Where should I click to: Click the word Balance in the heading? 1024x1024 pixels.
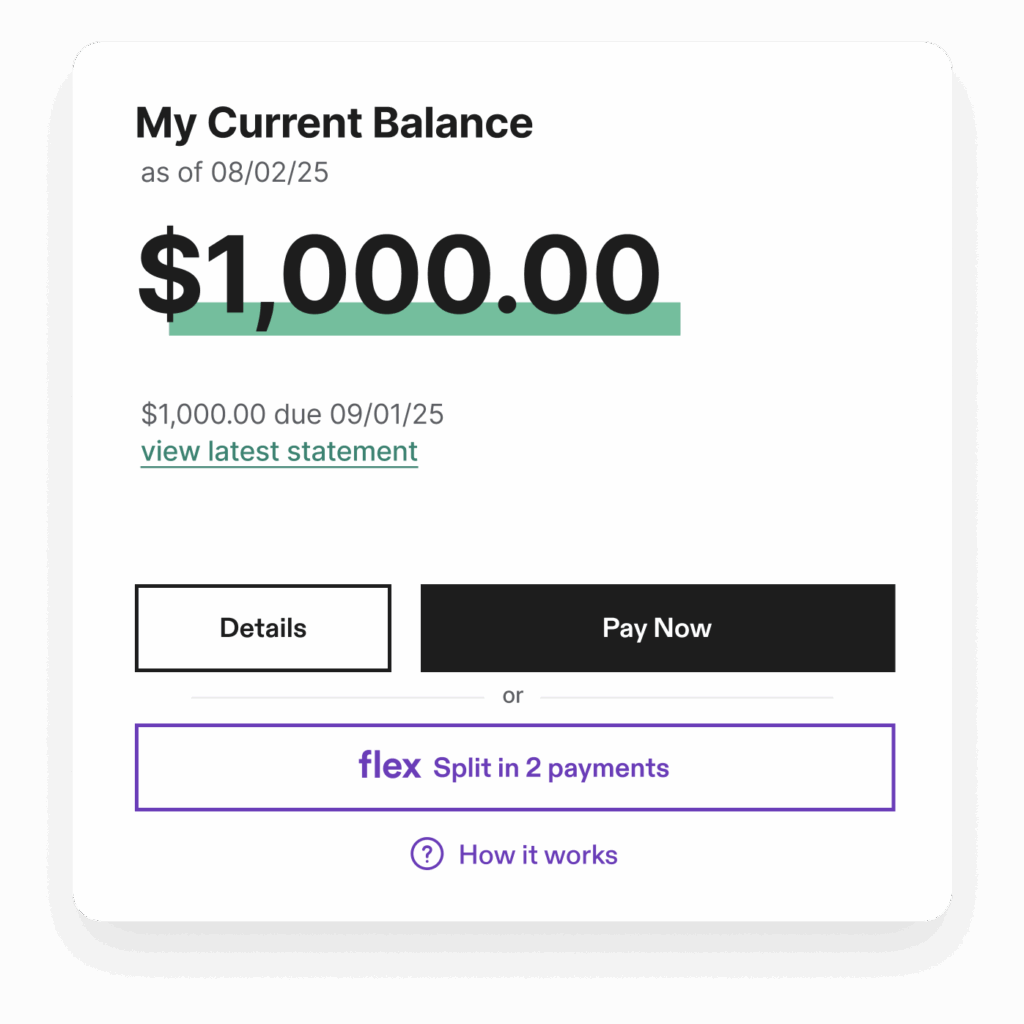pyautogui.click(x=452, y=123)
